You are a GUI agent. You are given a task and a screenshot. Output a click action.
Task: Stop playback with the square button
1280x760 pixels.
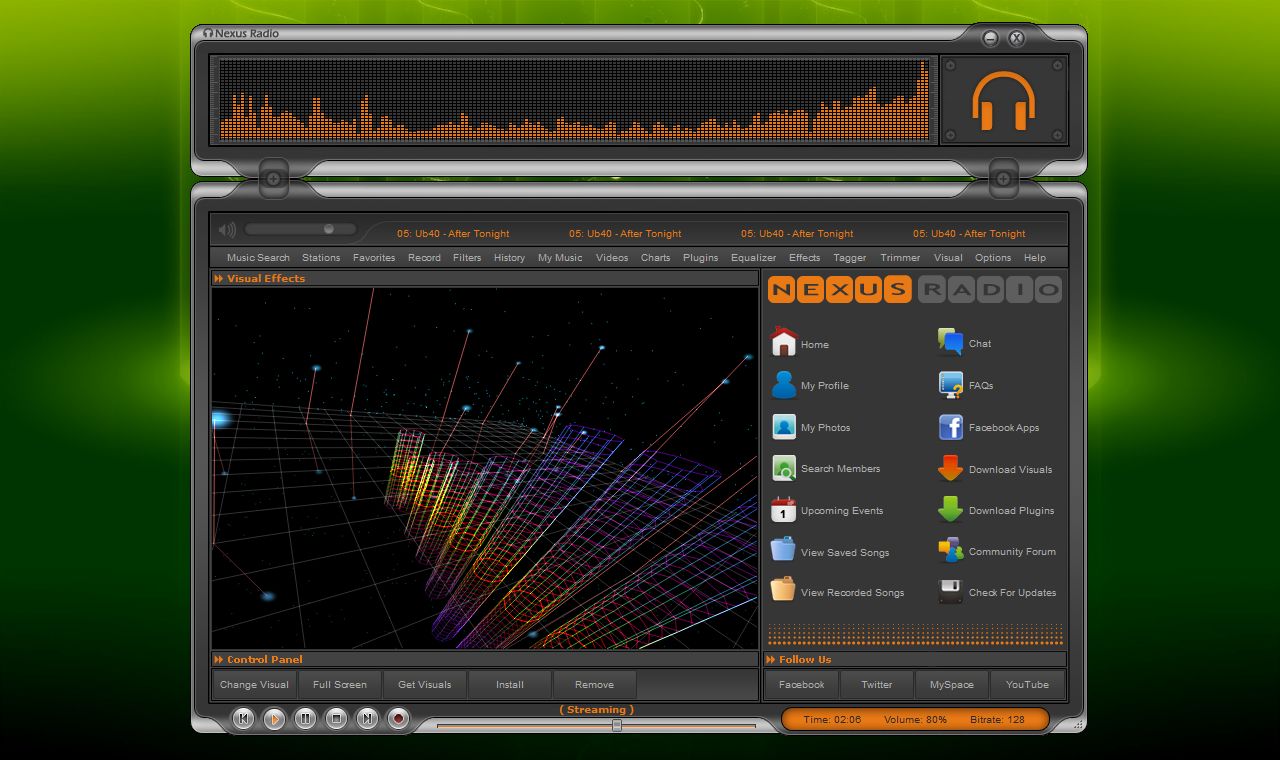(337, 718)
